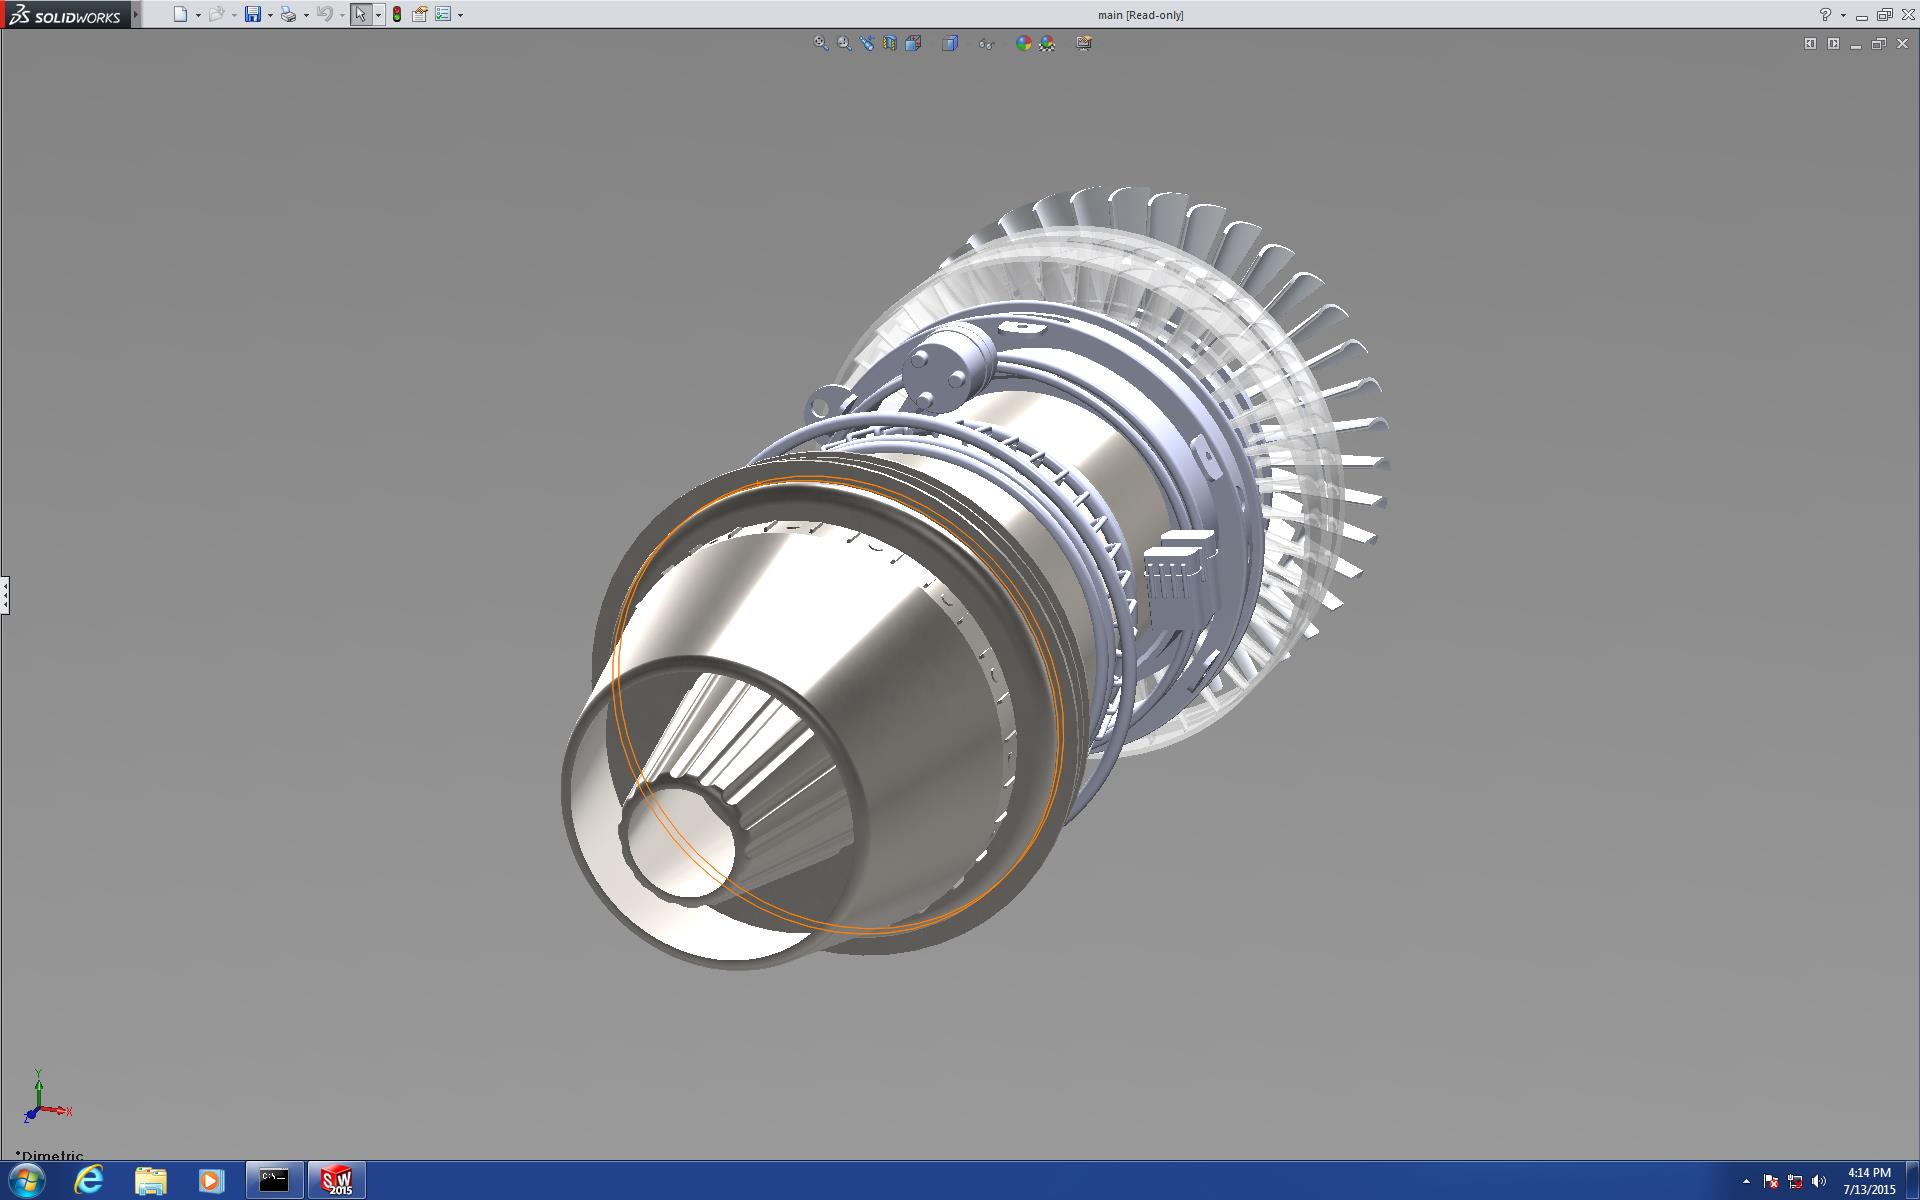Open the Help question mark menu

pos(1825,14)
